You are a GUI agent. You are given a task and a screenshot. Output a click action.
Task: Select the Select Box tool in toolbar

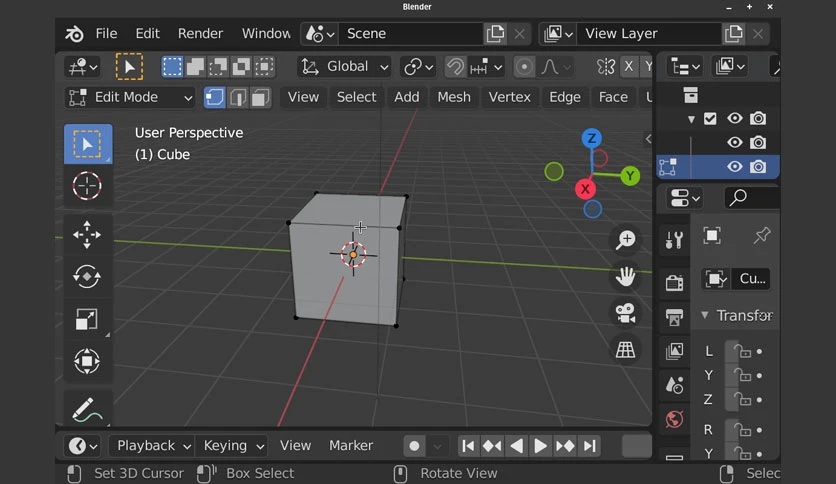(x=88, y=144)
